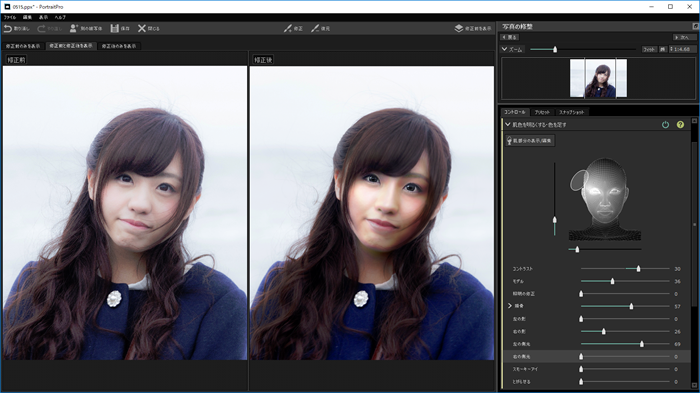
Task: Click the コントラスト slider at 30
Action: (625, 269)
